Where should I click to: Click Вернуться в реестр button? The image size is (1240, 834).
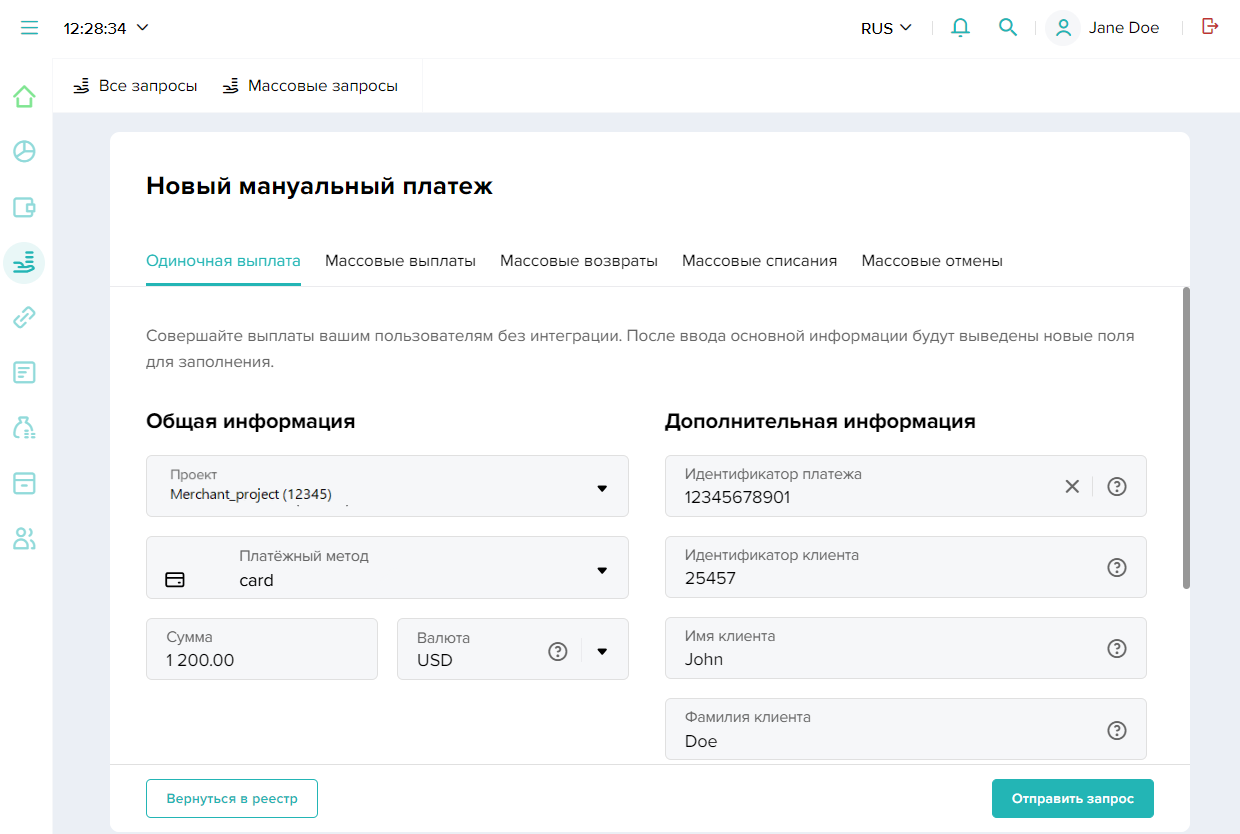pos(231,799)
